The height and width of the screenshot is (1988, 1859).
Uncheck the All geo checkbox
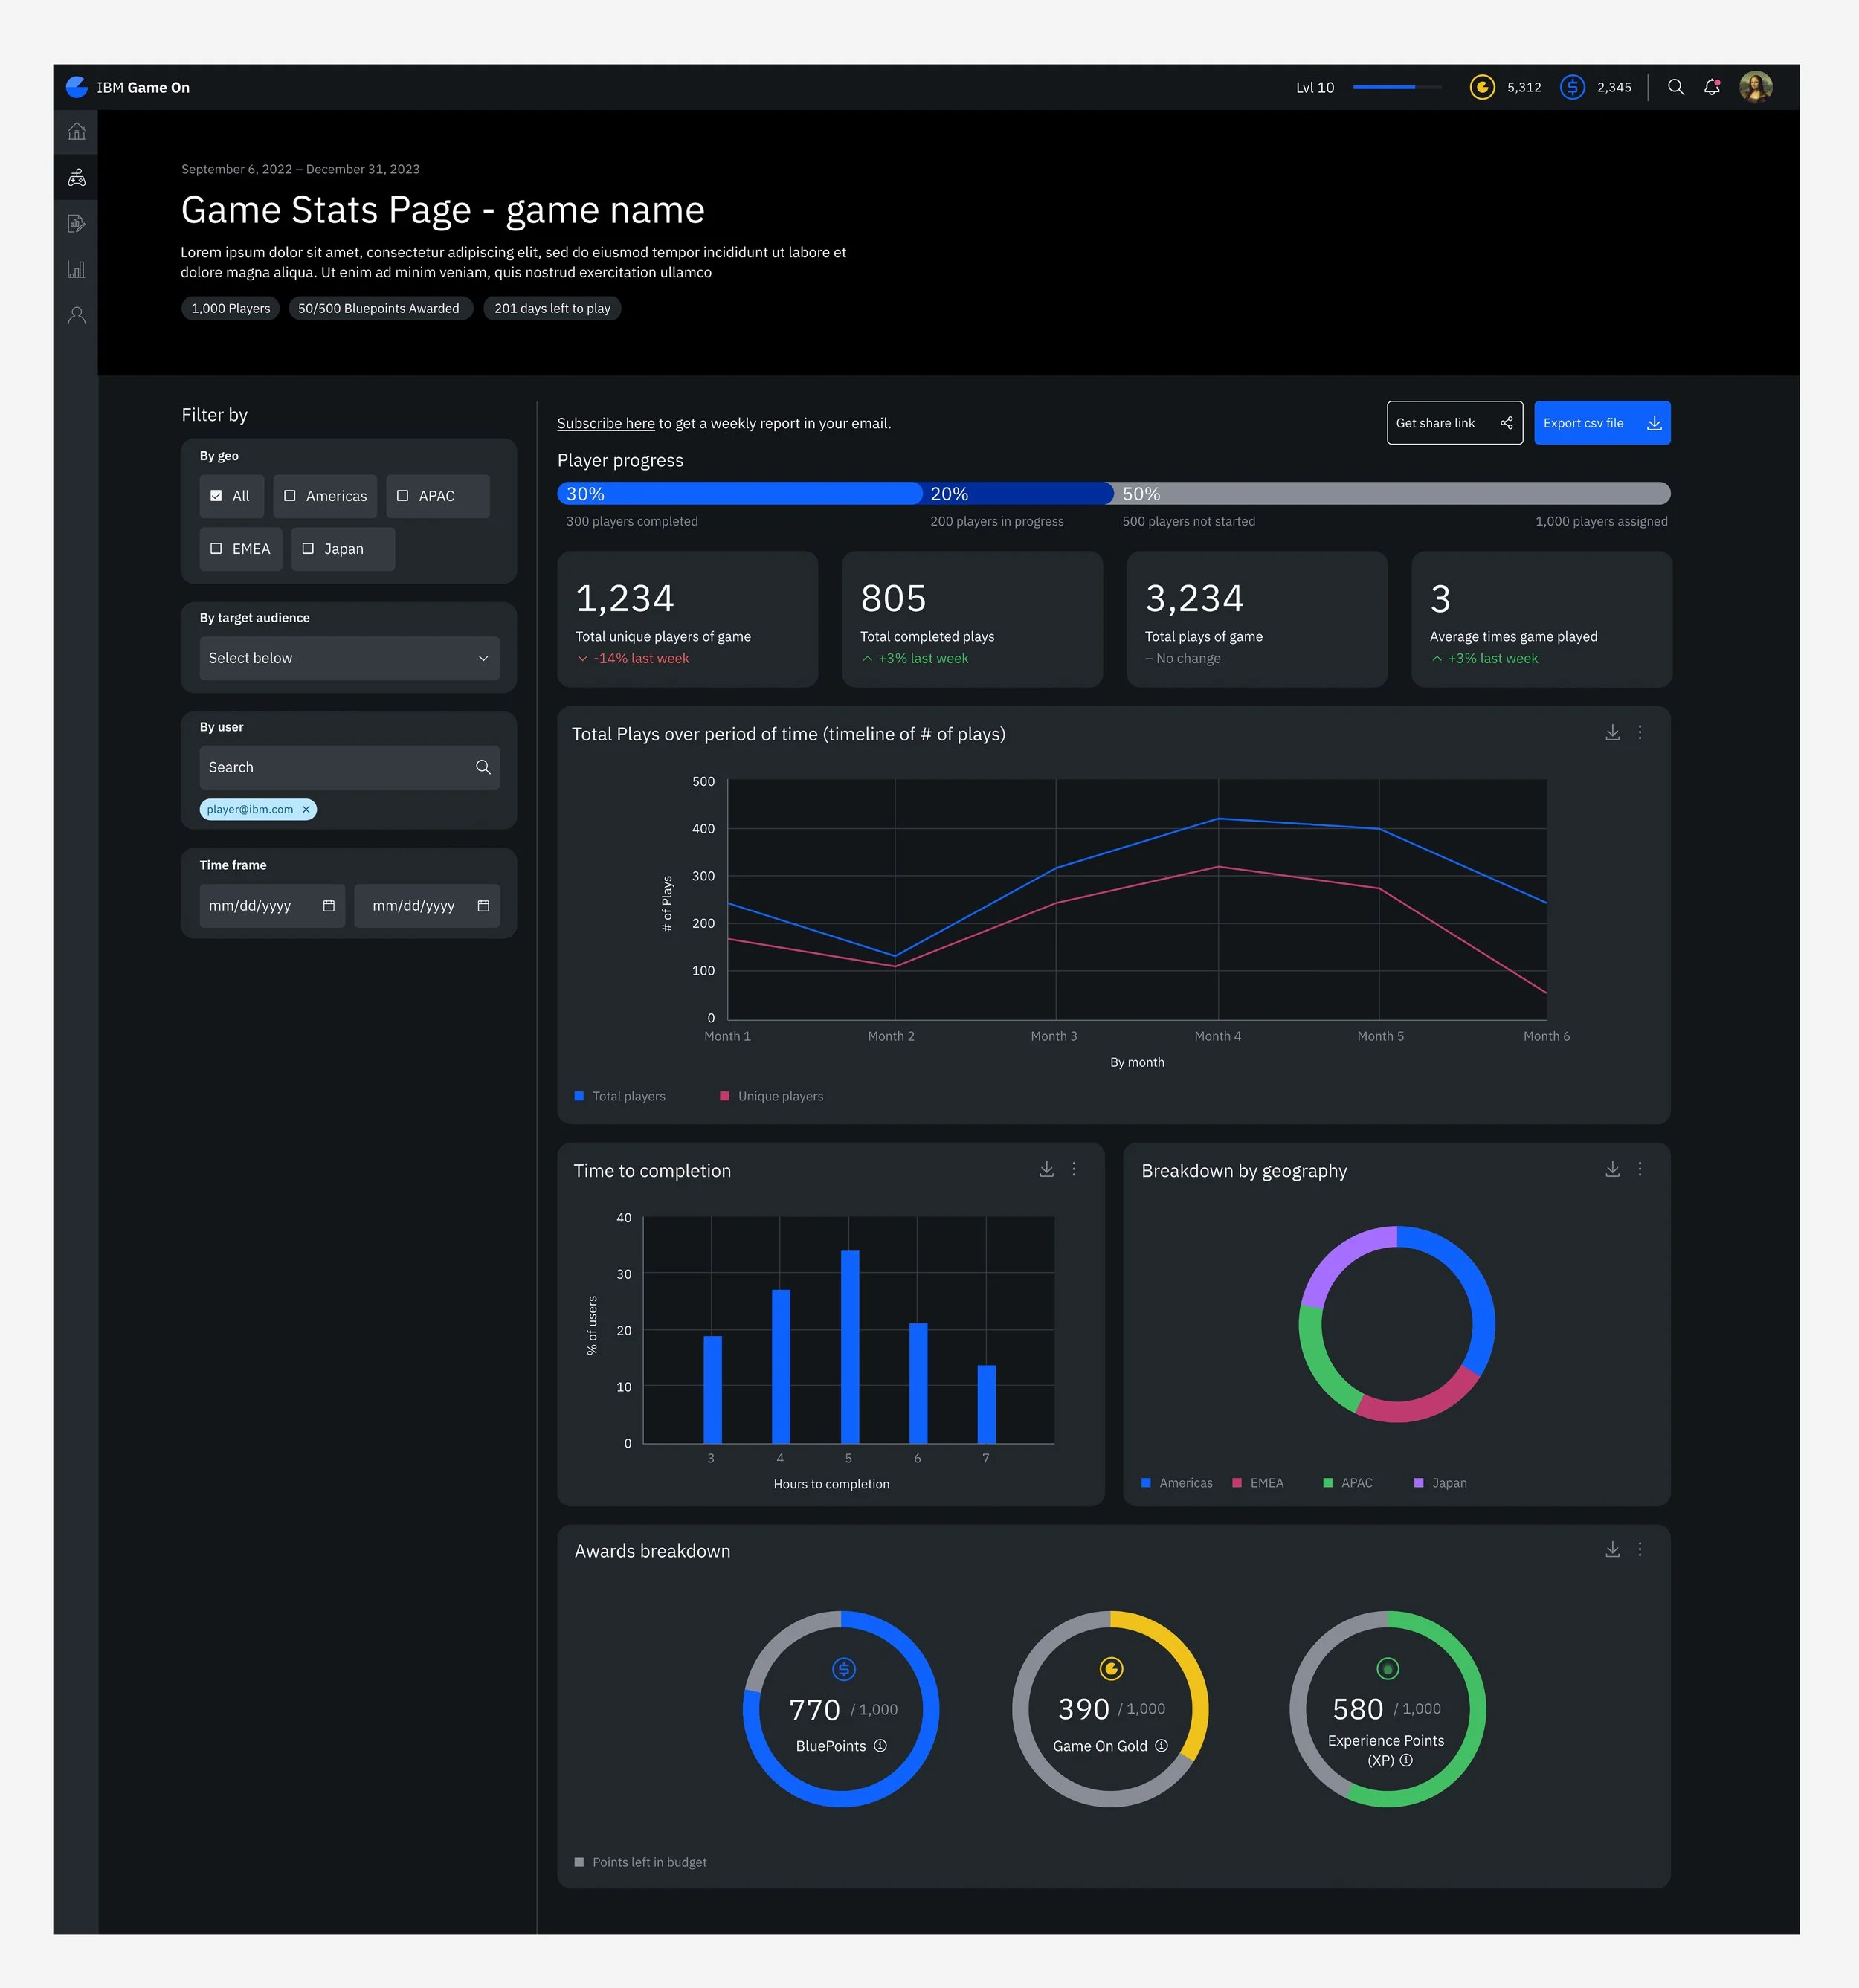(216, 496)
